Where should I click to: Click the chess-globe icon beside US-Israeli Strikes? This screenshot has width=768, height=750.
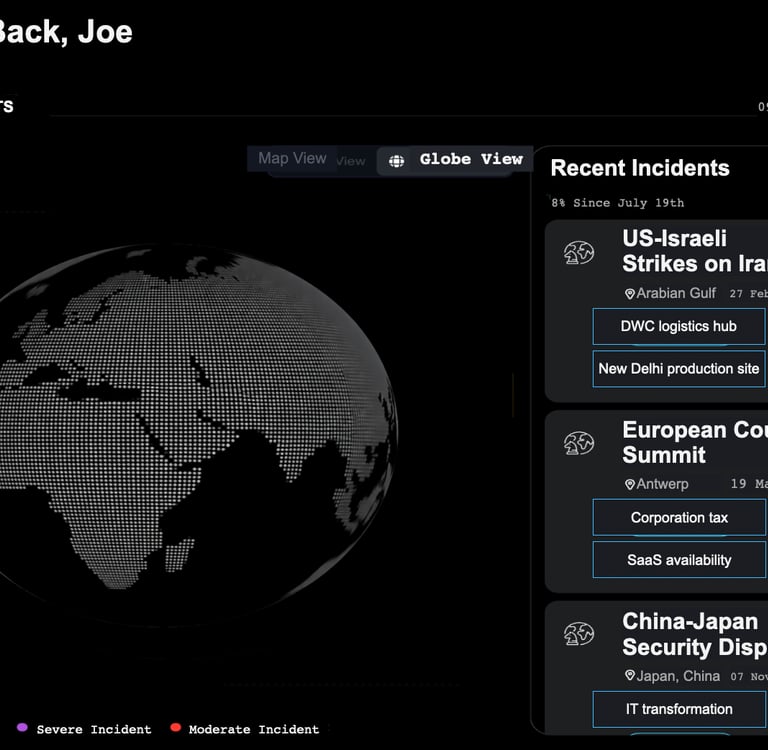point(578,253)
